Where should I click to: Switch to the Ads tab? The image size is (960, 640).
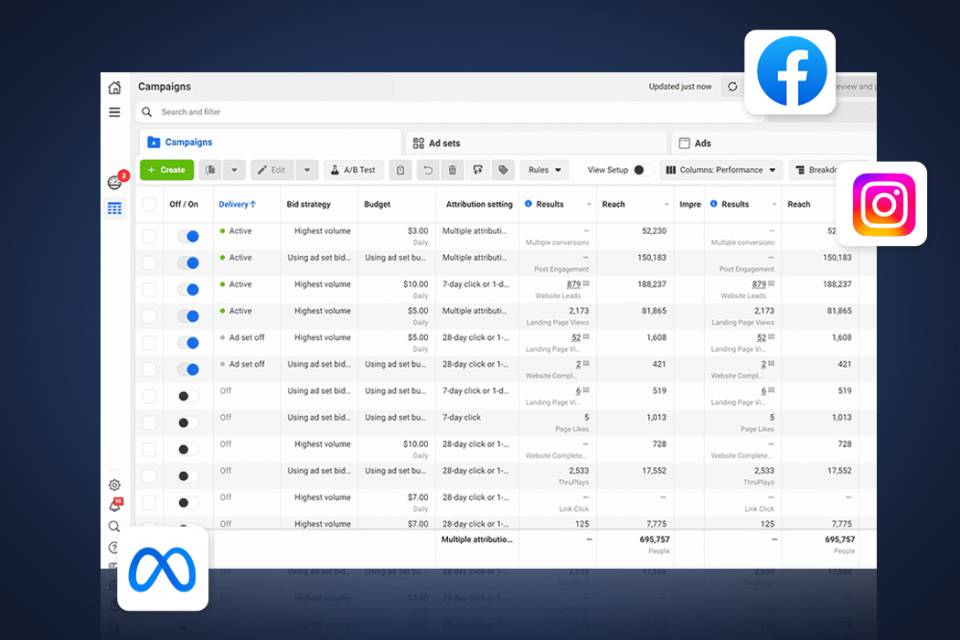click(702, 143)
